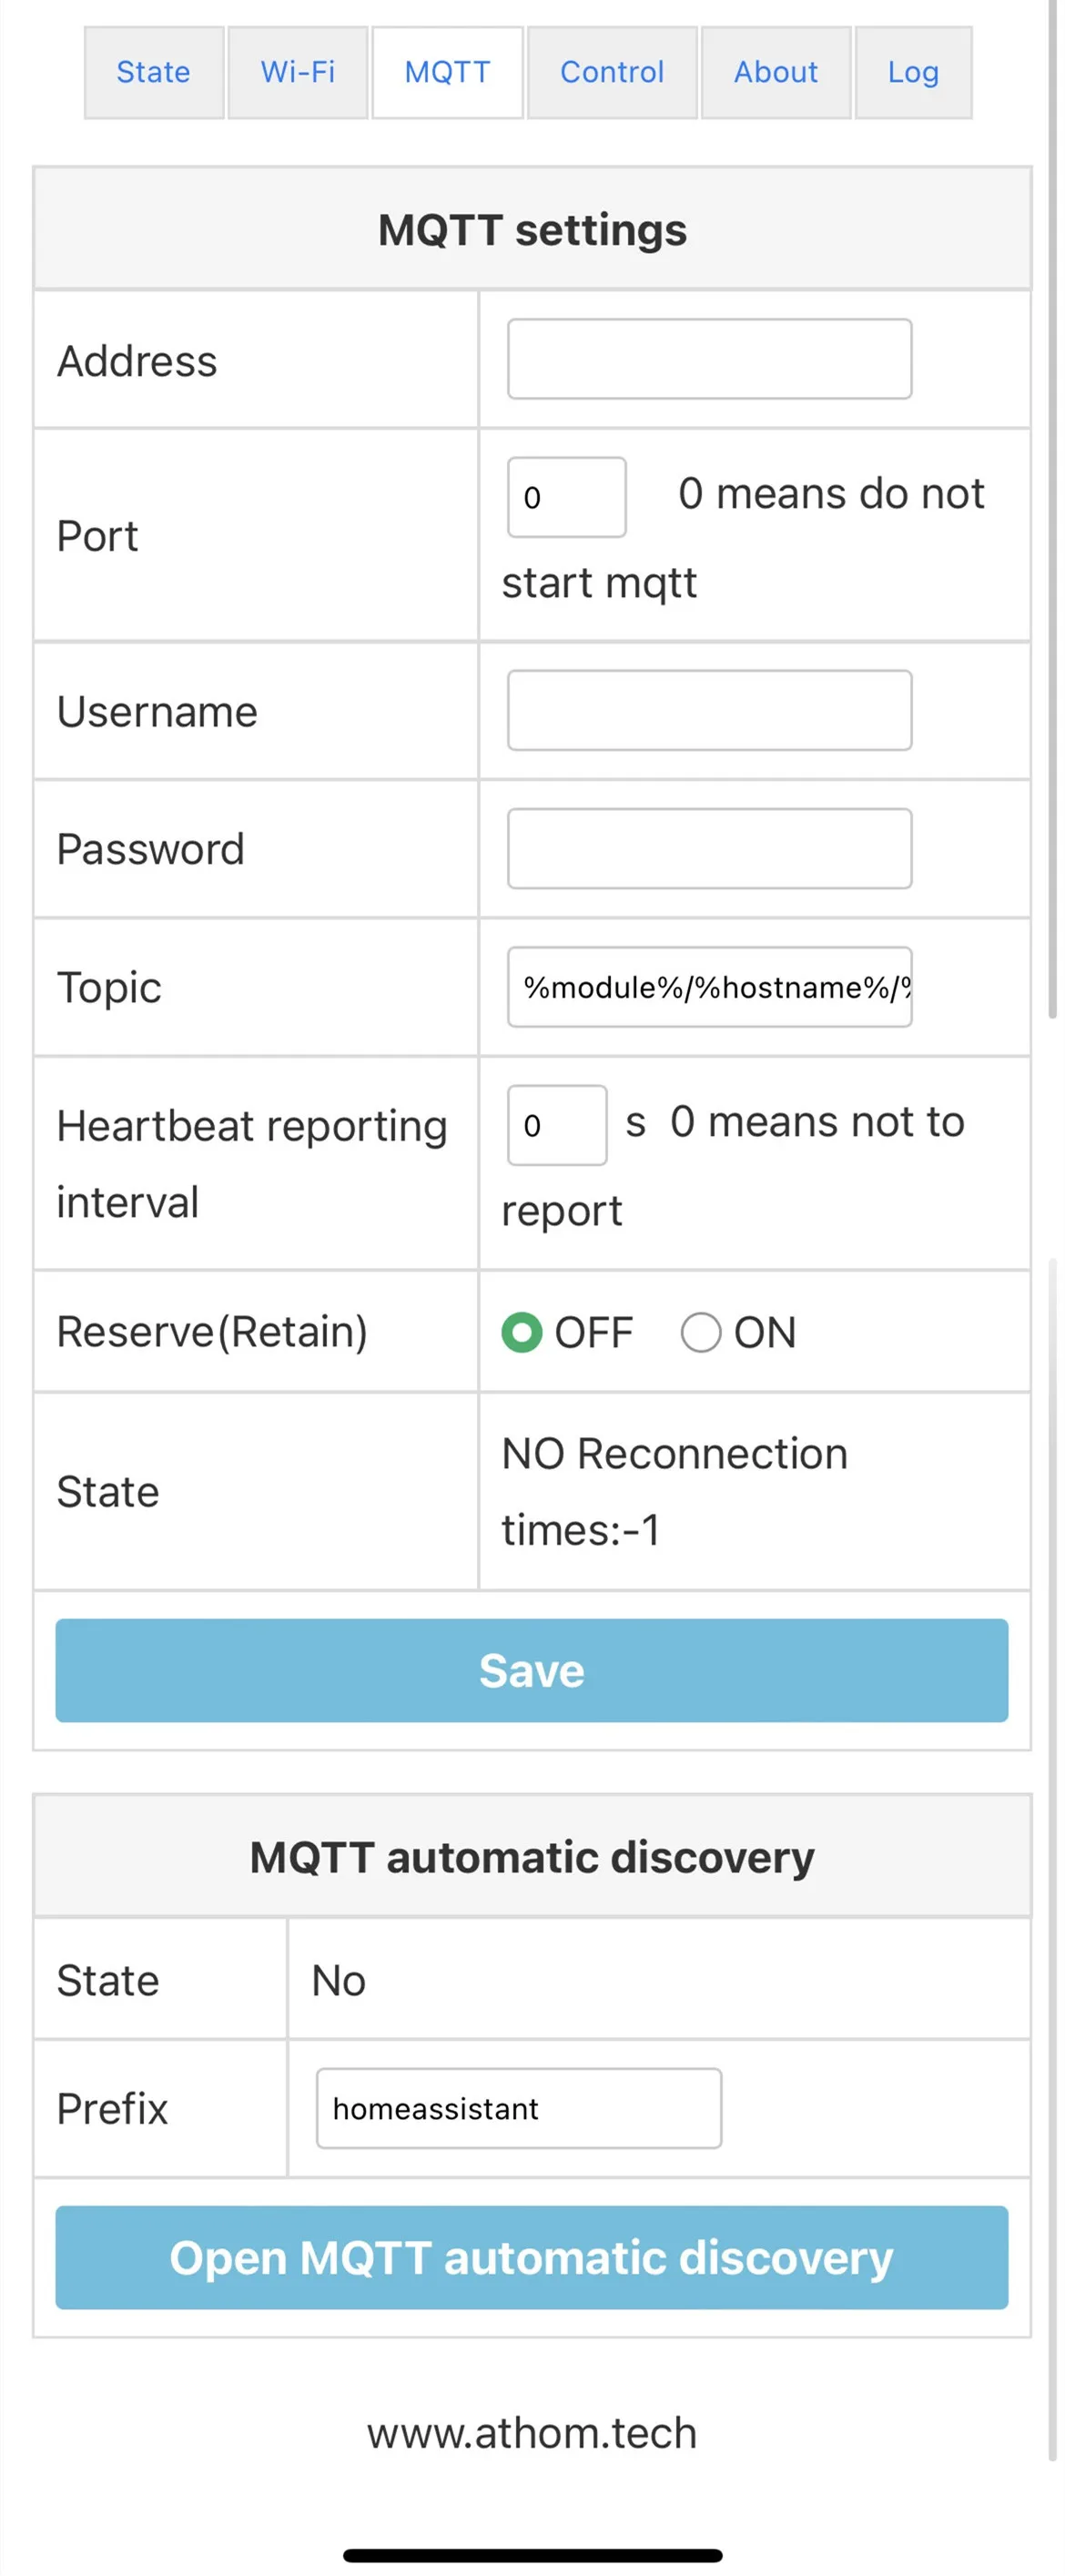
Task: Click the homeassistant Prefix field
Action: (x=518, y=2108)
